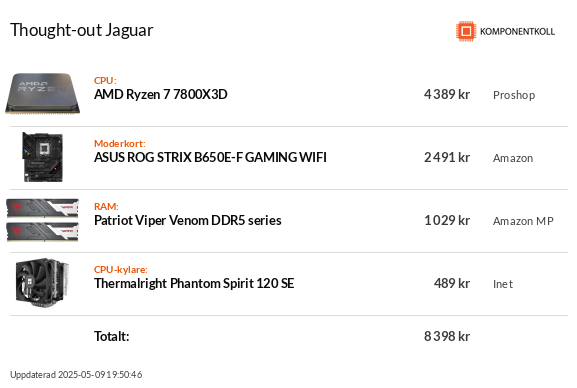The image size is (577, 388).
Task: Click the RAM: category label
Action: [x=106, y=207]
